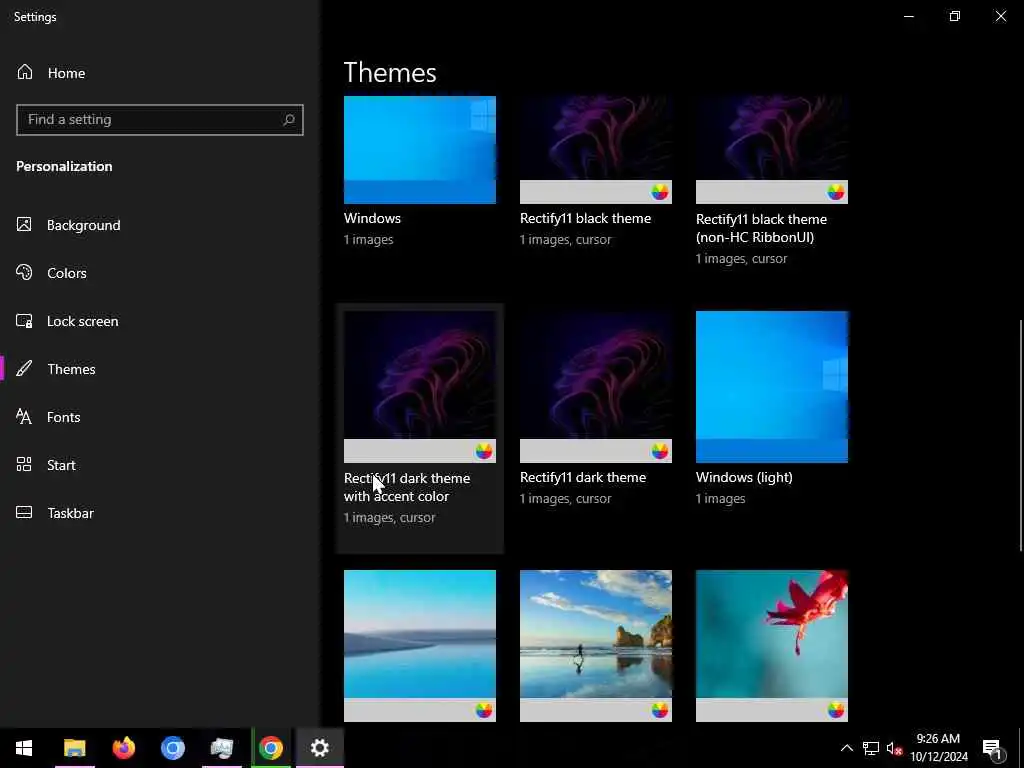Launch File Explorer from taskbar

74,748
